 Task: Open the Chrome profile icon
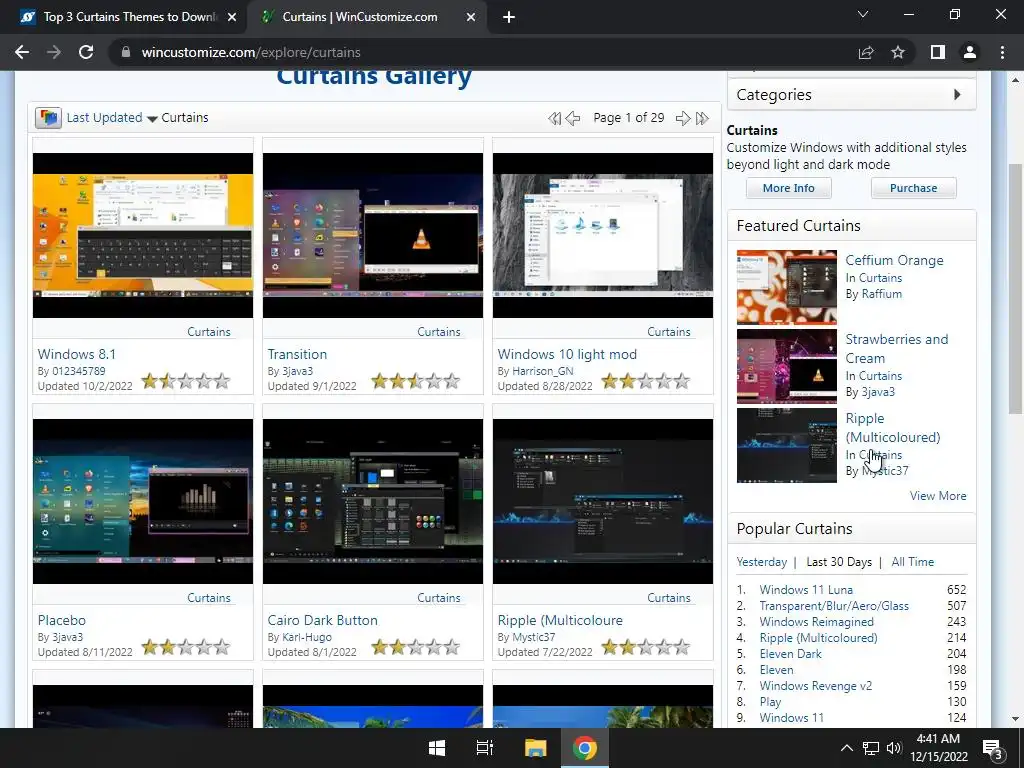click(970, 52)
